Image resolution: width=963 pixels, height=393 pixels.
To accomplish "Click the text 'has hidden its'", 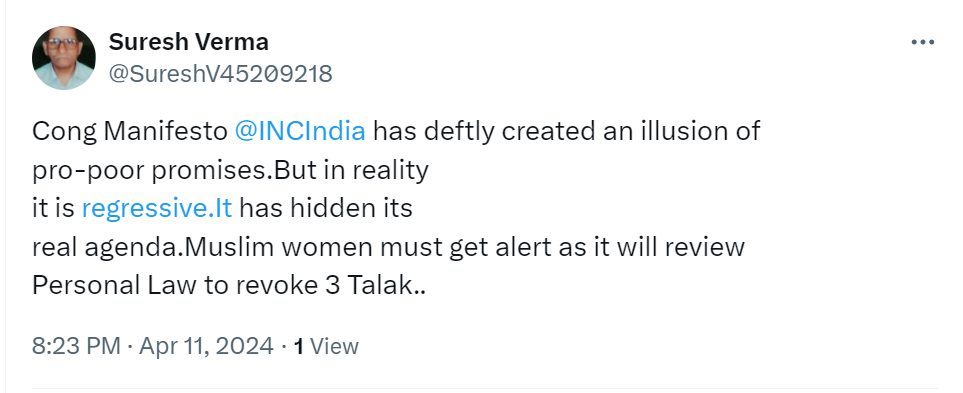I will 326,208.
